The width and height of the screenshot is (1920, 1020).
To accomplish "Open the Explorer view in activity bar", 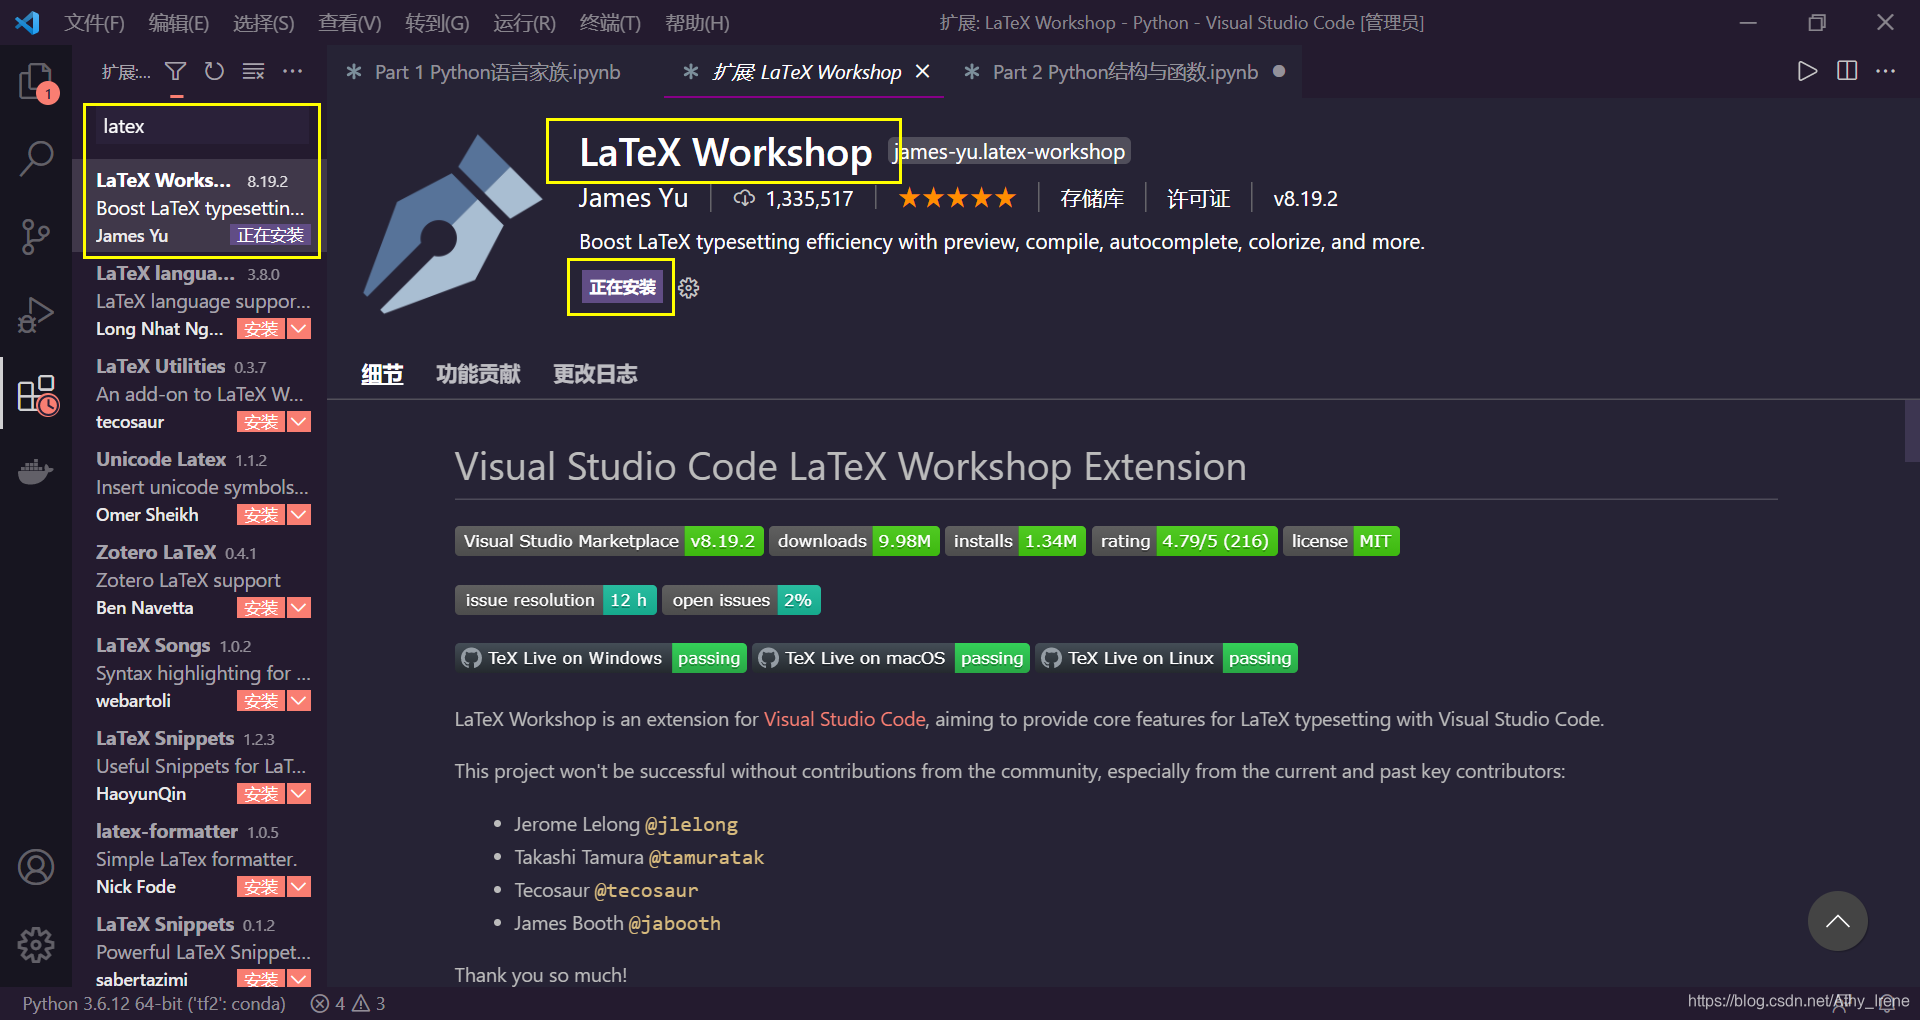I will [x=36, y=82].
